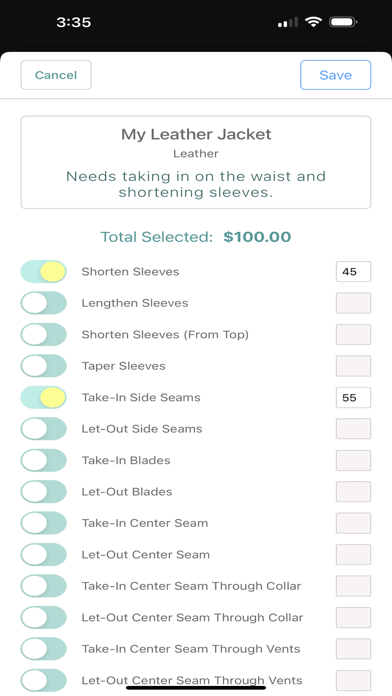Edit the Shorten Sleeves price field showing 45
The height and width of the screenshot is (696, 392).
click(353, 272)
